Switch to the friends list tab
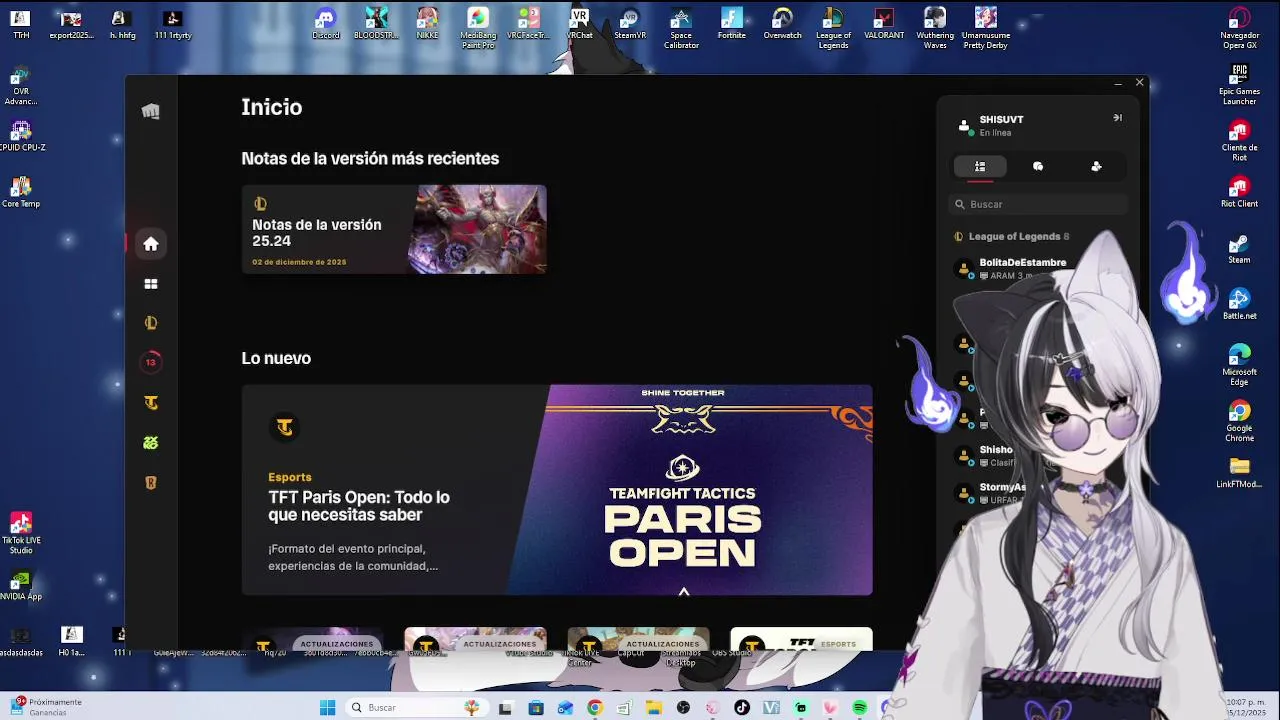 click(980, 167)
